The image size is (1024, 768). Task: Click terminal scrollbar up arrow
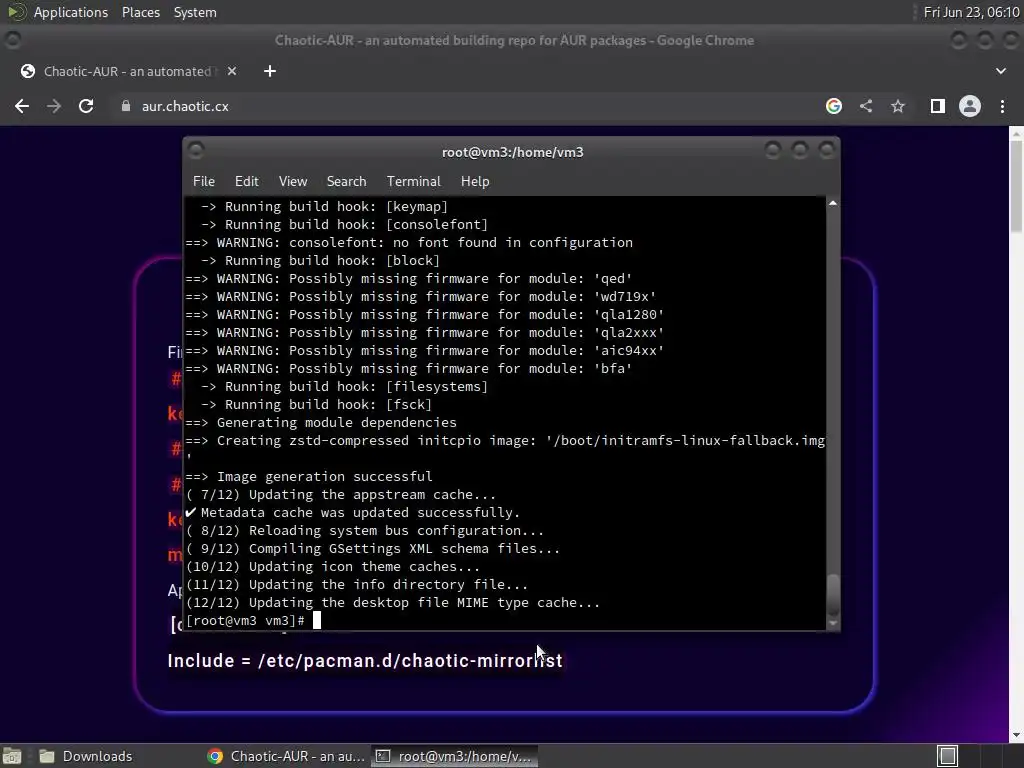click(833, 203)
